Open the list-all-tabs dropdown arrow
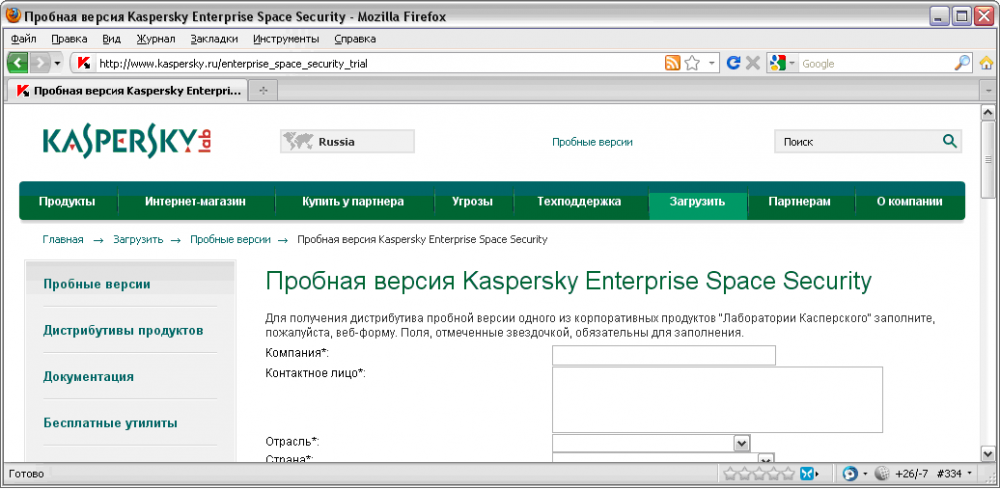 coord(988,91)
